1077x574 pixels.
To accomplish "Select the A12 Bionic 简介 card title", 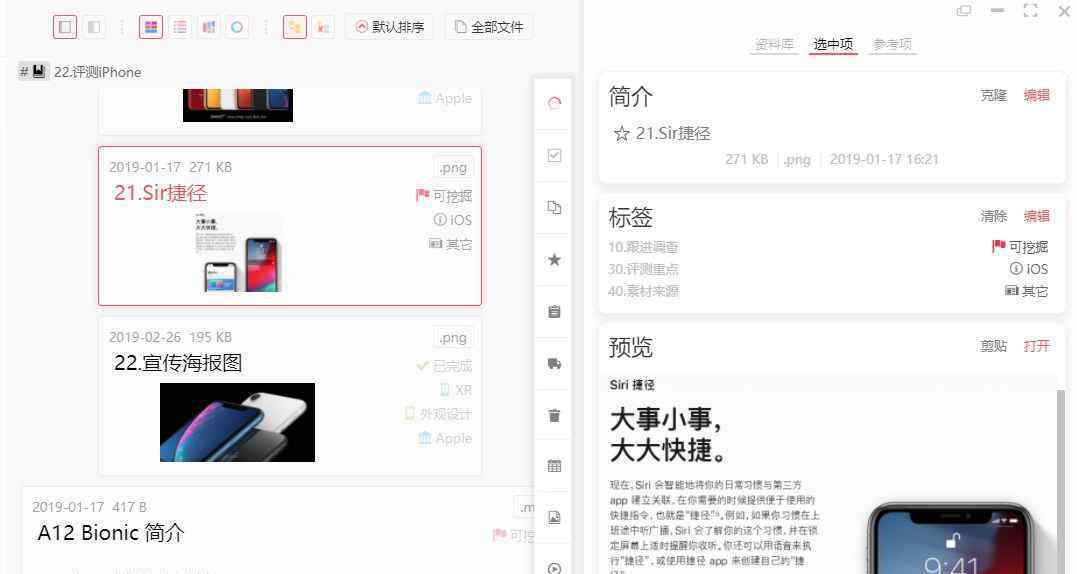I will click(111, 533).
